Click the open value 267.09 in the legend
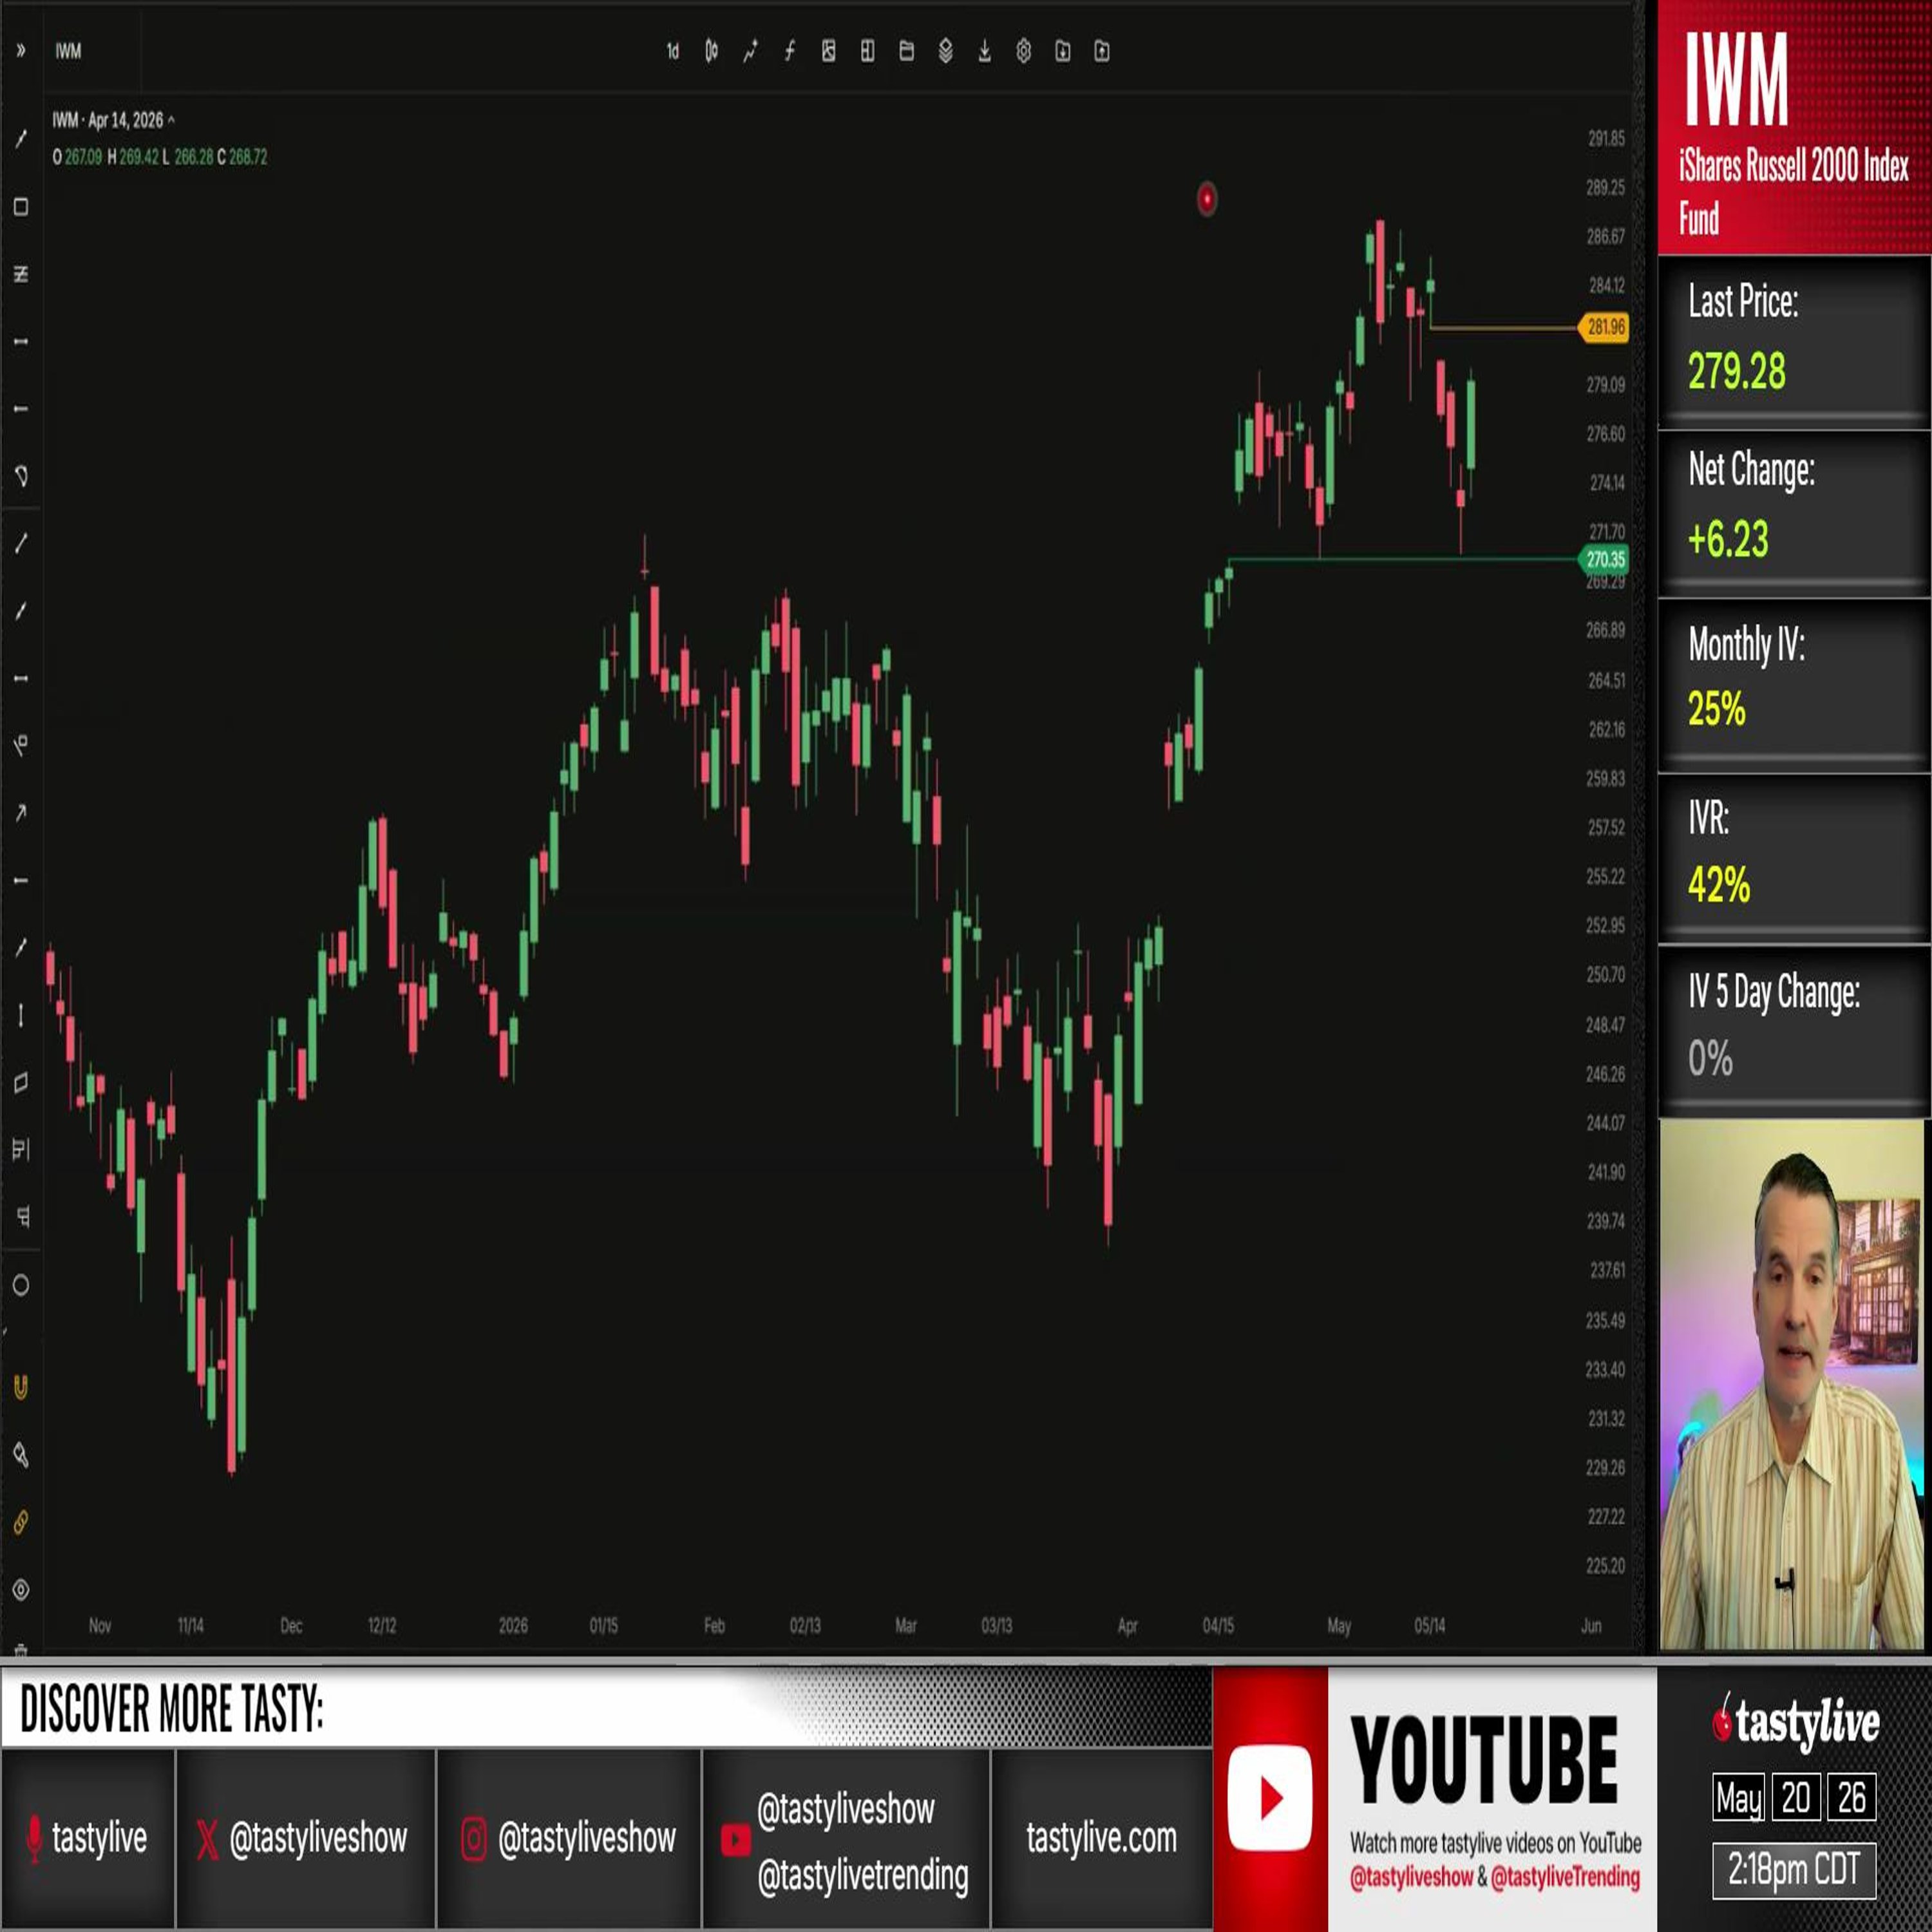 click(83, 157)
